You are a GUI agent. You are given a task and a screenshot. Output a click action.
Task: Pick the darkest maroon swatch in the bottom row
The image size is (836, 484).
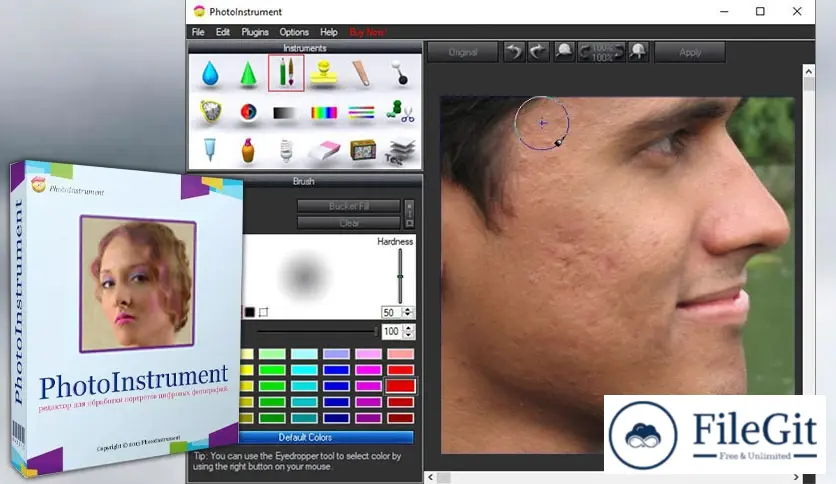click(400, 418)
